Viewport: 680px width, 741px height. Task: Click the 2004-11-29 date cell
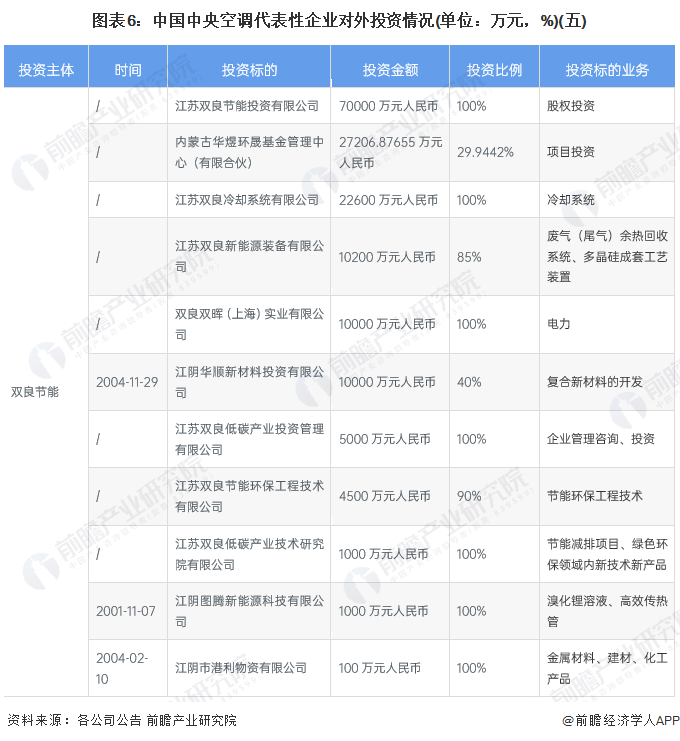(127, 382)
